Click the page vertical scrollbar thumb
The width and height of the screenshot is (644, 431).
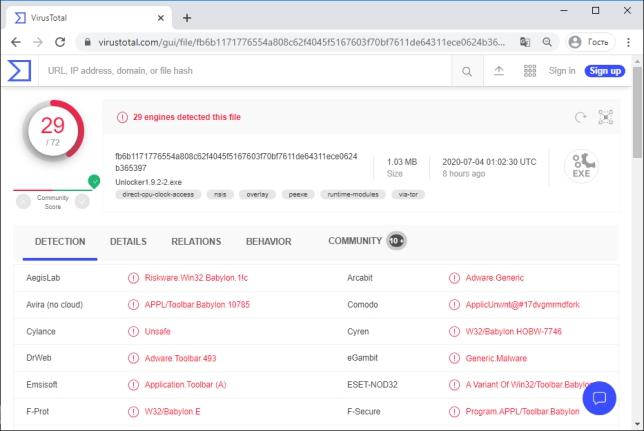click(637, 112)
